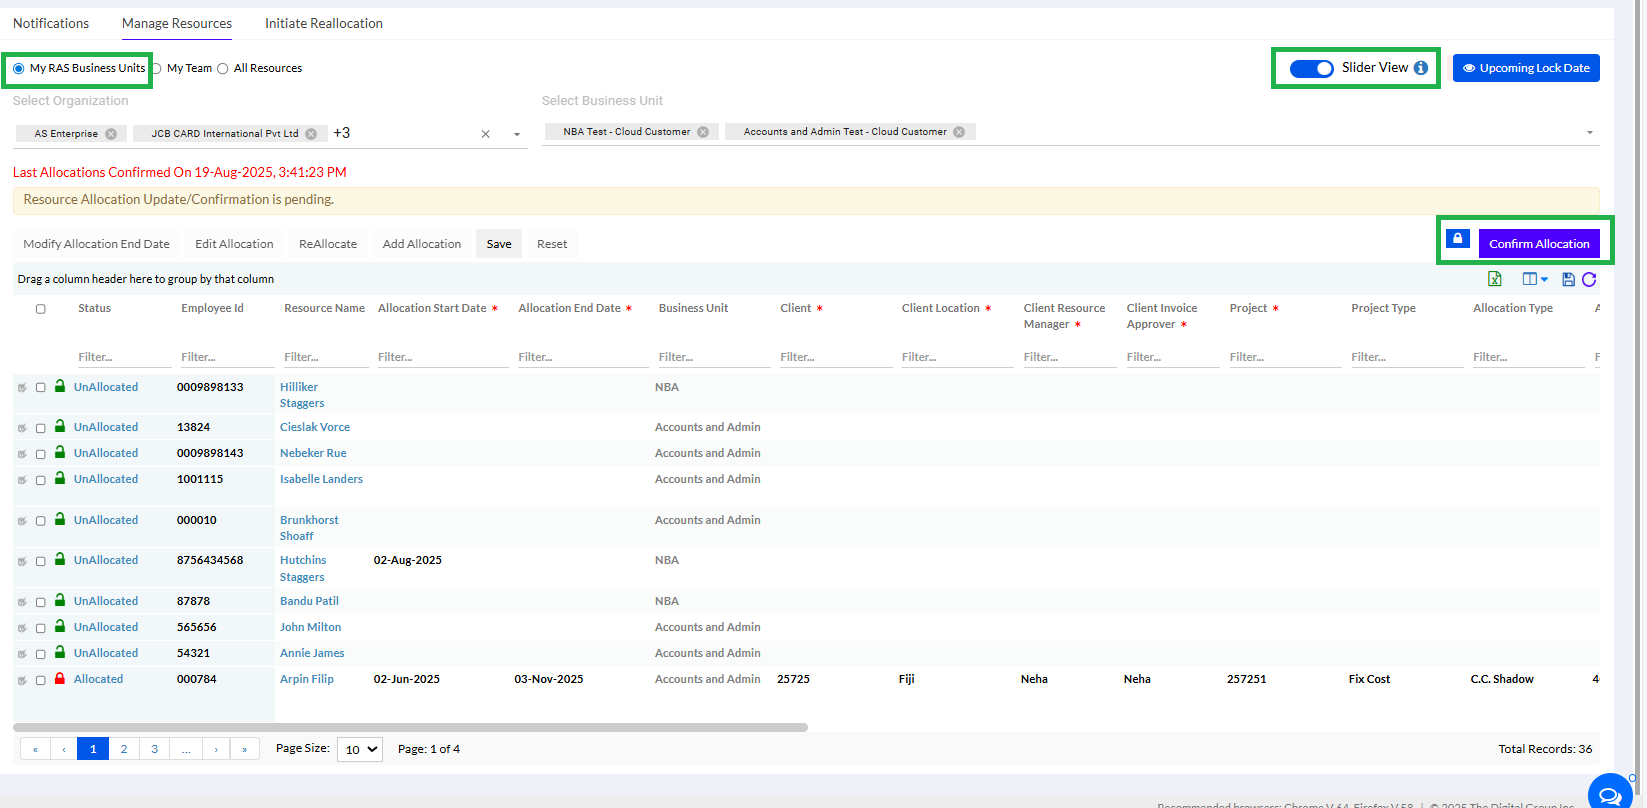Image resolution: width=1647 pixels, height=808 pixels.
Task: Open the Page Size dropdown
Action: [x=360, y=749]
